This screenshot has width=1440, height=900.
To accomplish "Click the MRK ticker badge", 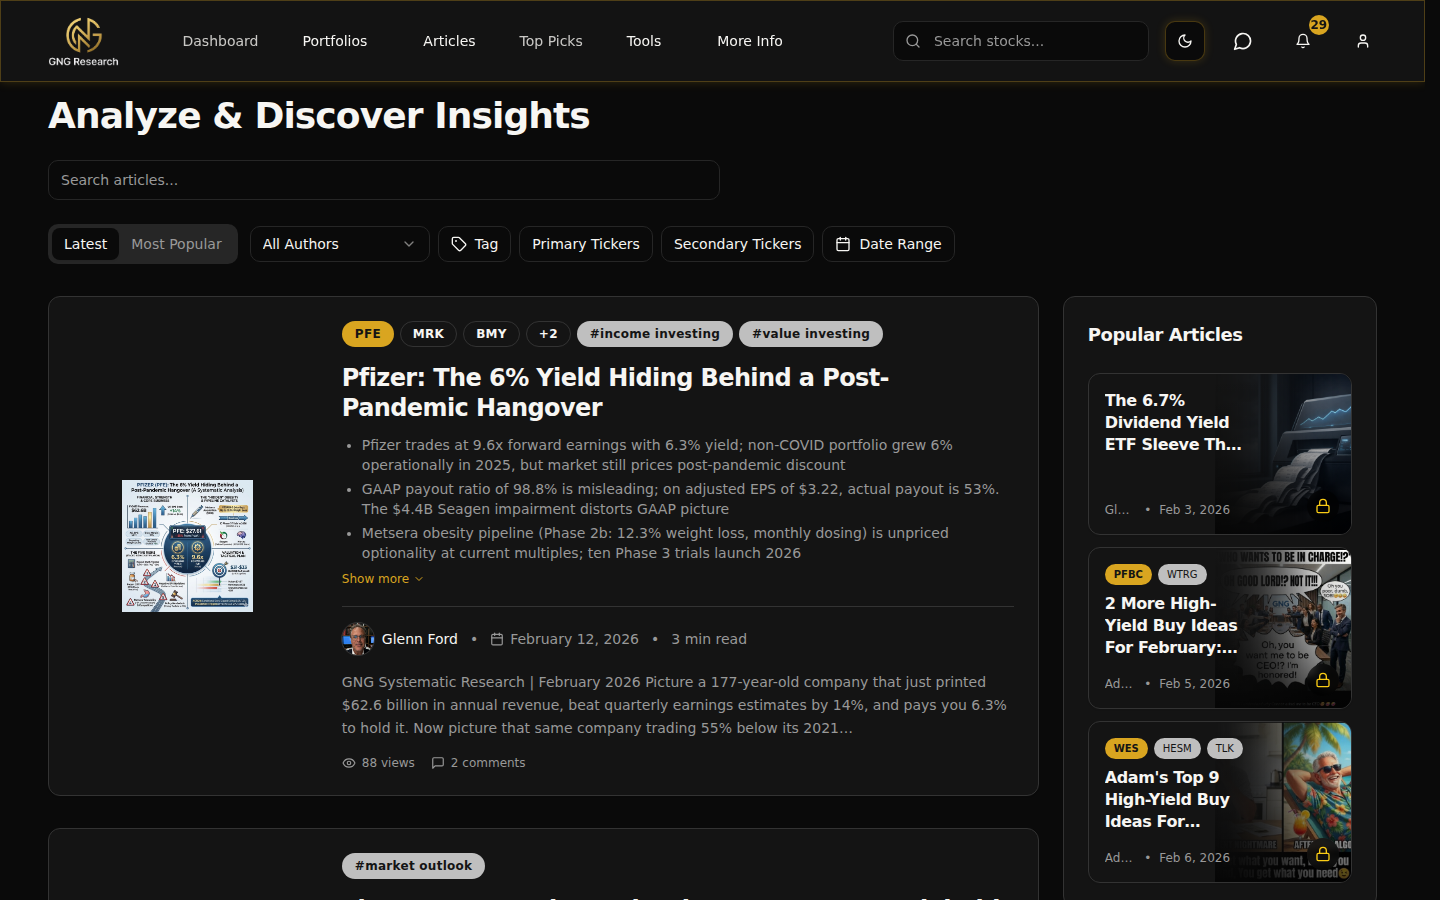I will coord(428,334).
